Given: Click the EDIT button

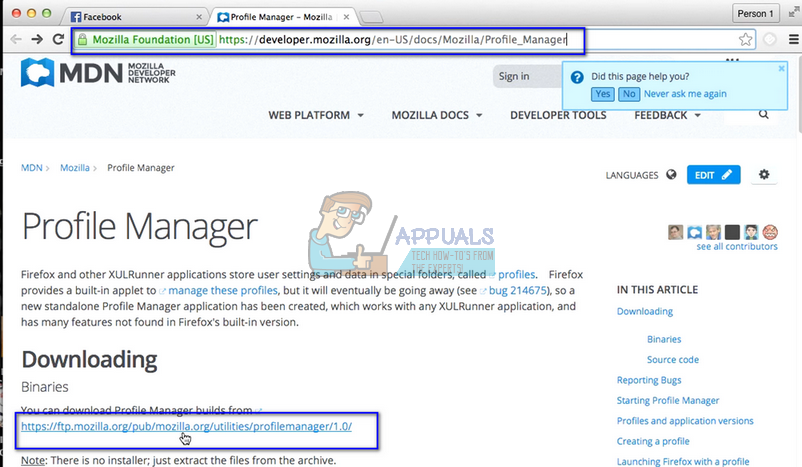Looking at the screenshot, I should coord(714,175).
